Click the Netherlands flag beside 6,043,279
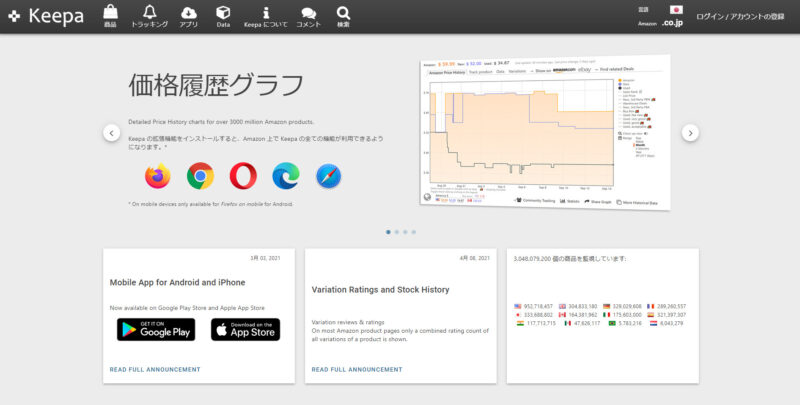The image size is (800, 405). point(654,323)
